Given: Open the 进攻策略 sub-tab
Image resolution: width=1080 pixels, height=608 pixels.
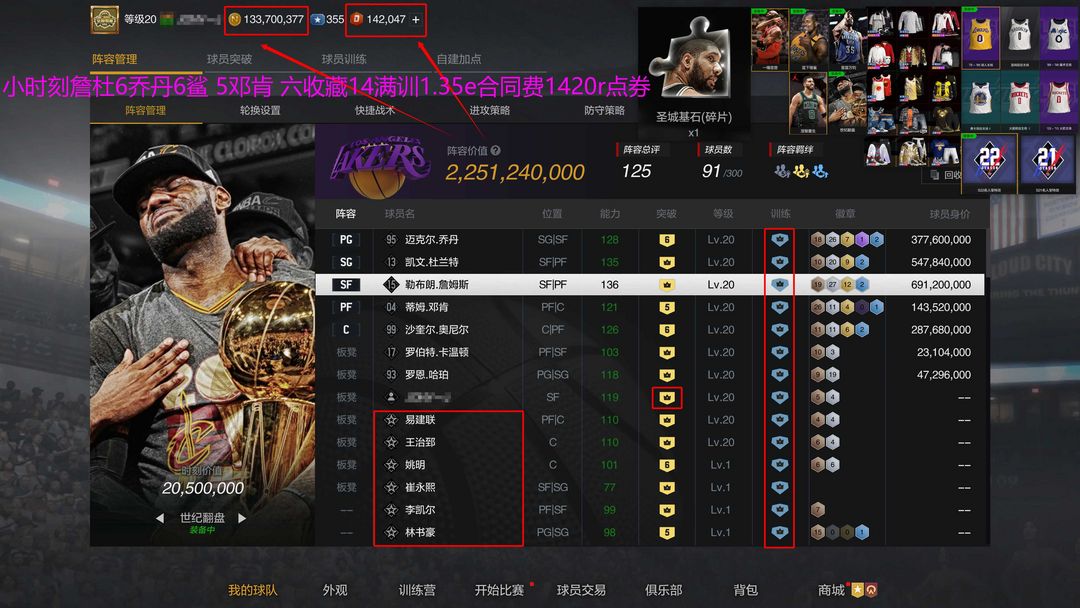Looking at the screenshot, I should coord(489,110).
